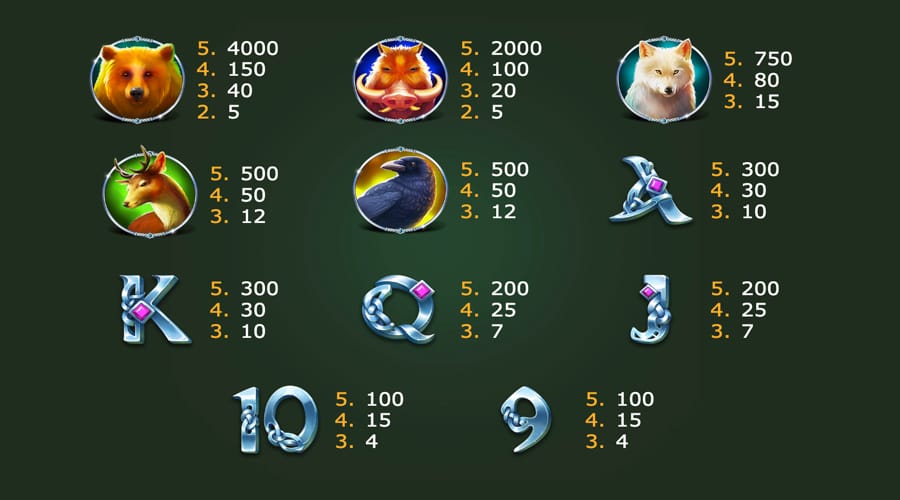Click the bear's 4000 payout value
The width and height of the screenshot is (900, 500).
(253, 48)
